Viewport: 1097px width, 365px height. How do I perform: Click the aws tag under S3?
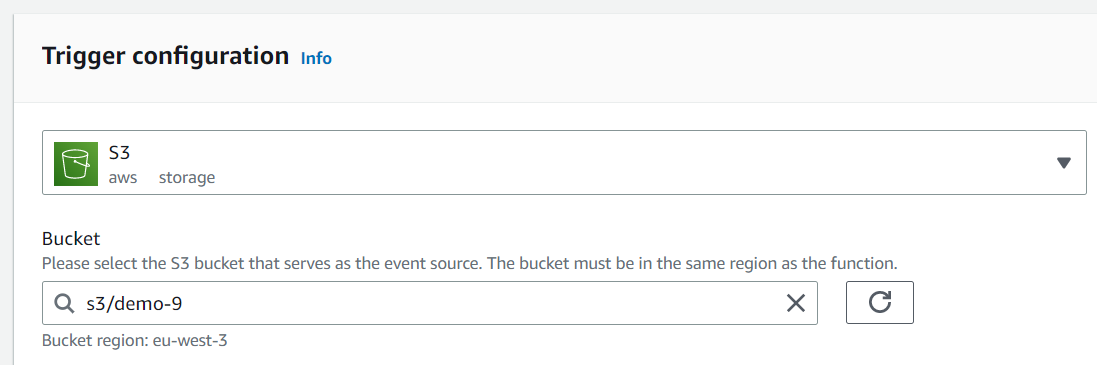tap(123, 178)
